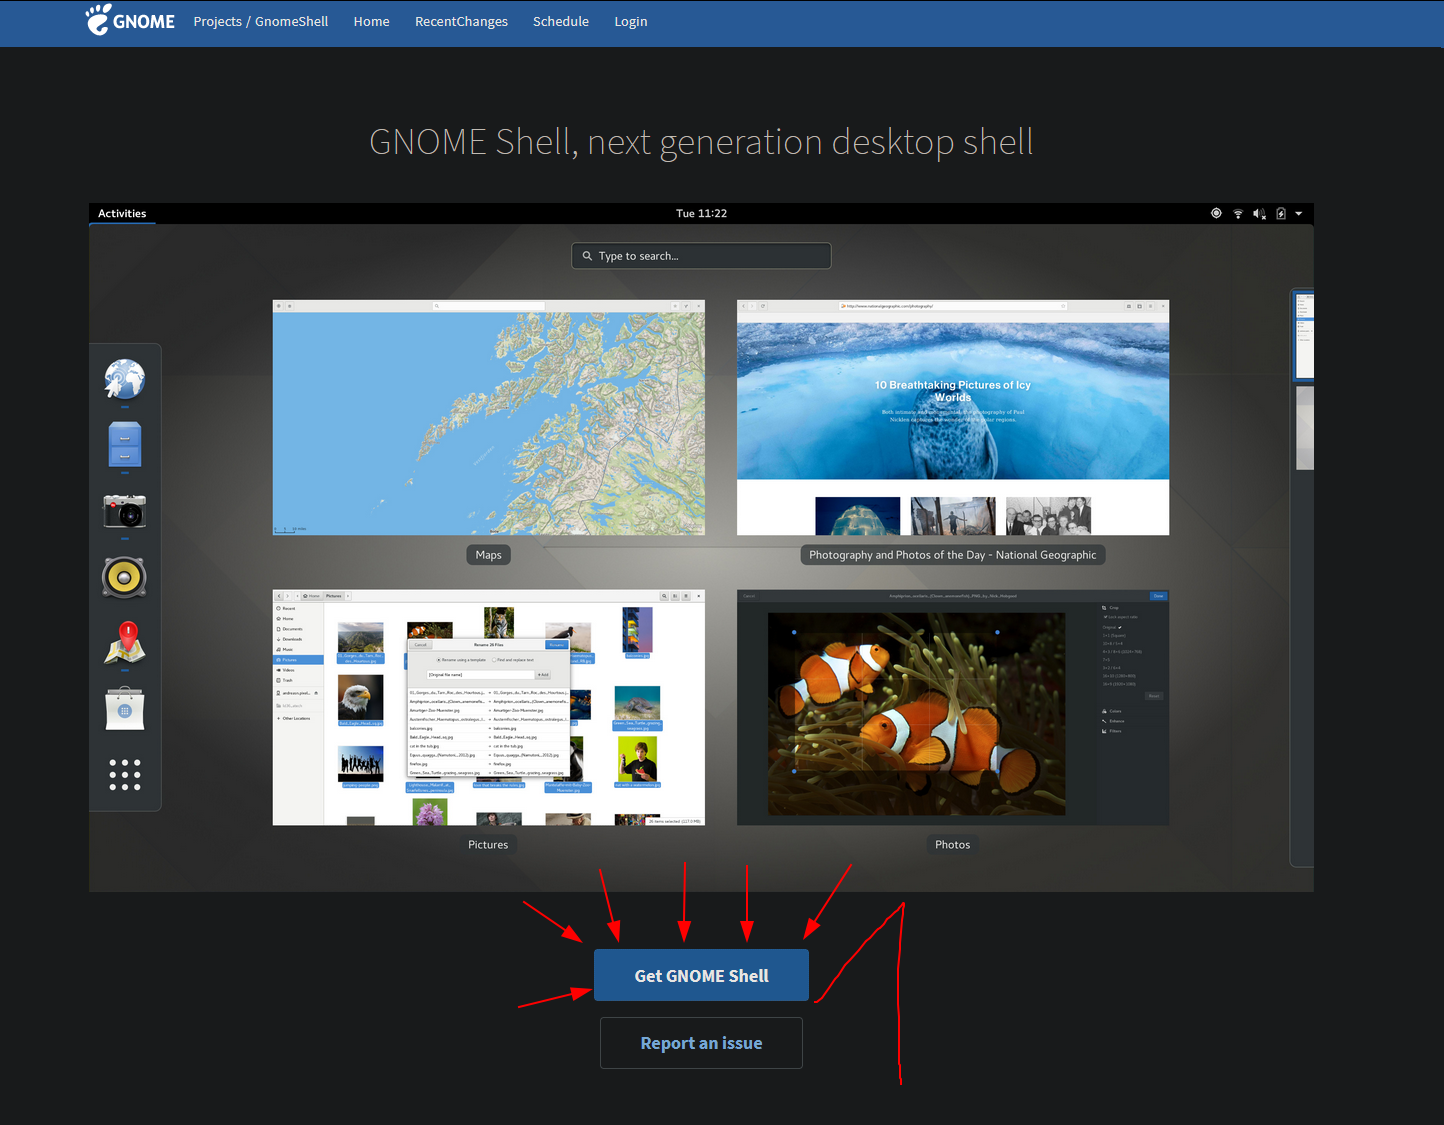
Task: Click Activities in the top bar
Action: tap(122, 213)
